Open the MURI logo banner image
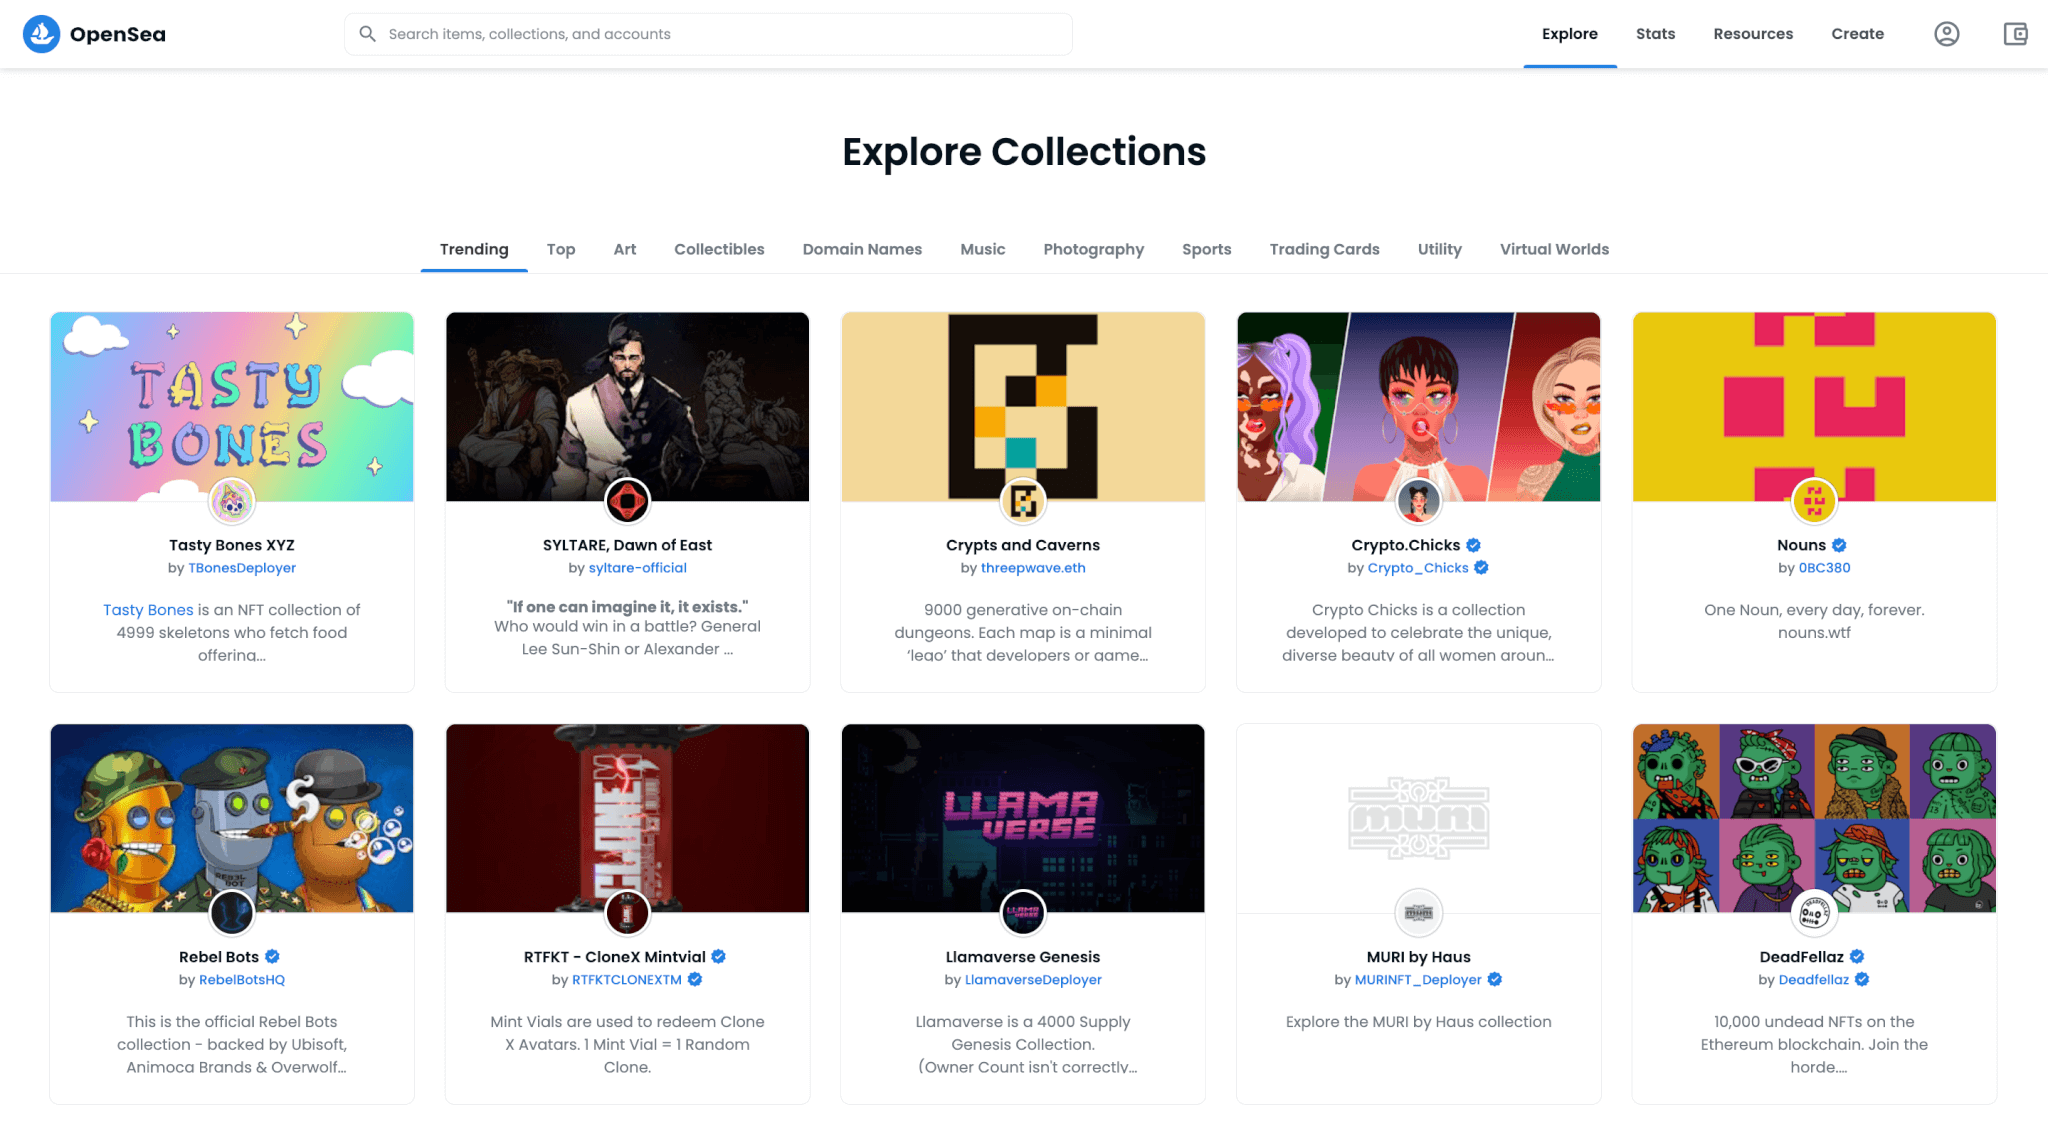This screenshot has height=1121, width=2048. [x=1418, y=818]
